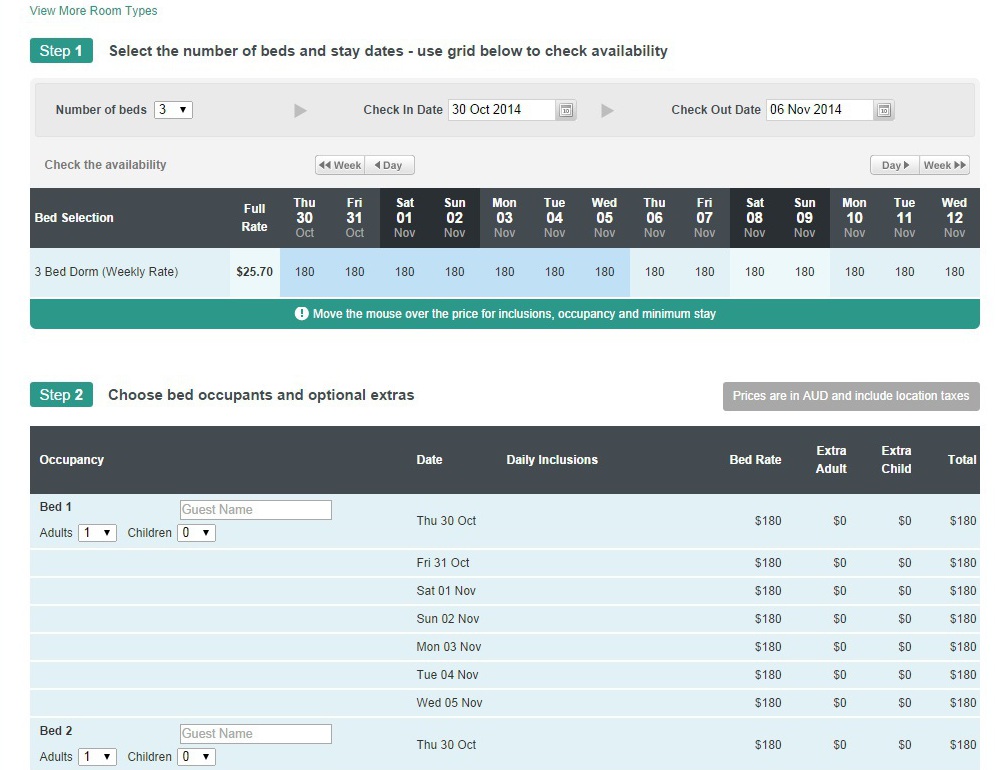The image size is (1004, 770).
Task: Click the Bed 2 label
Action: point(56,731)
